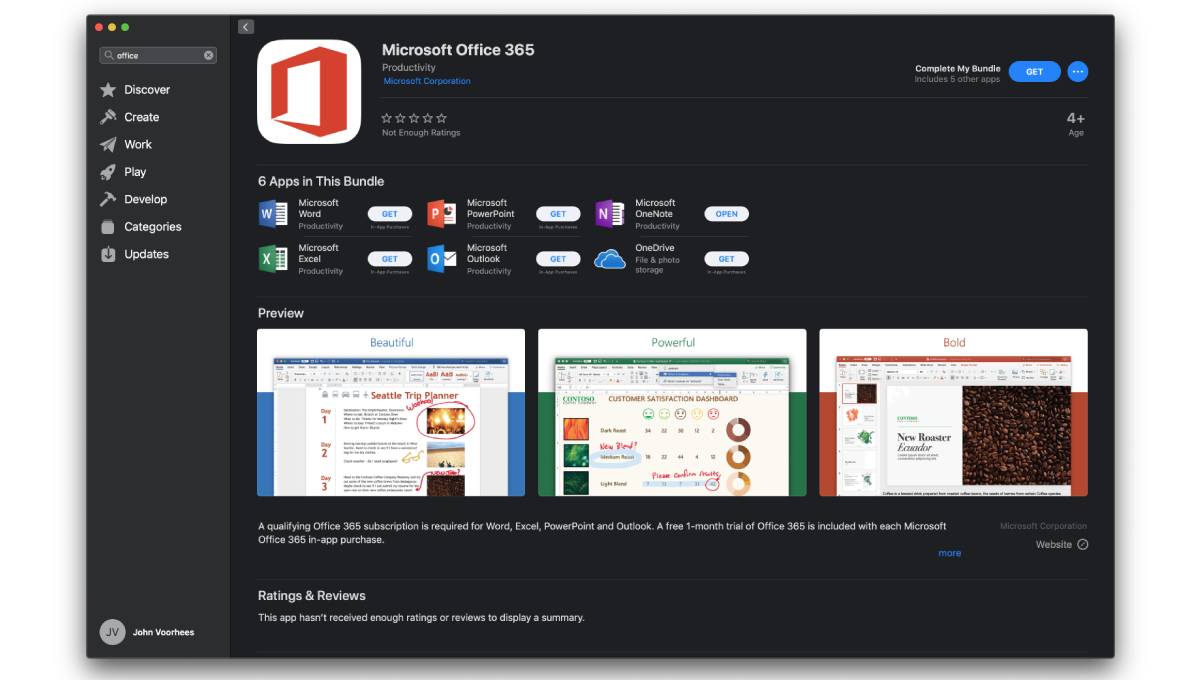Get Microsoft Word from the bundle
The width and height of the screenshot is (1200, 680).
[x=389, y=213]
